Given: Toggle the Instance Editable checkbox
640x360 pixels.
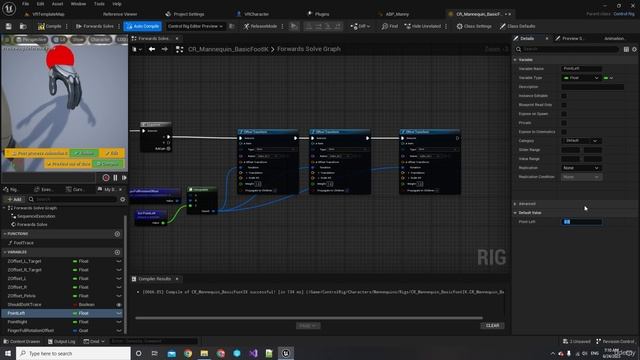Looking at the screenshot, I should click(564, 96).
